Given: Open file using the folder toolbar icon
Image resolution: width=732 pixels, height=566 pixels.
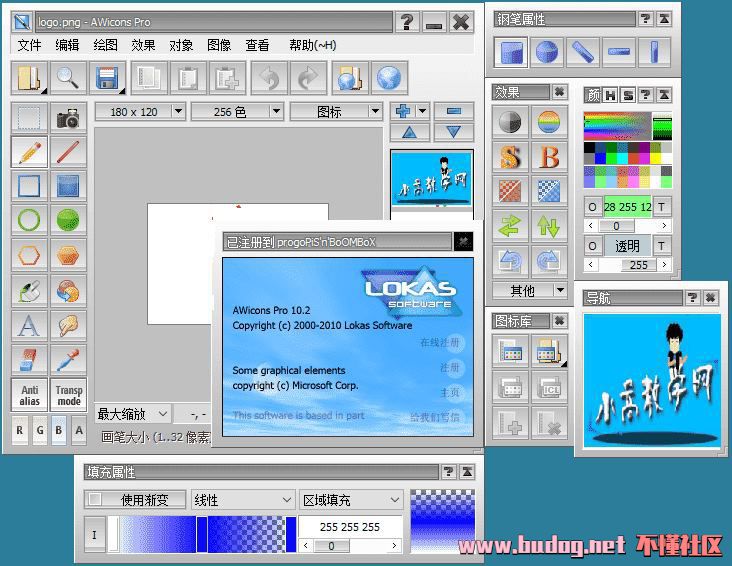Looking at the screenshot, I should pyautogui.click(x=29, y=78).
